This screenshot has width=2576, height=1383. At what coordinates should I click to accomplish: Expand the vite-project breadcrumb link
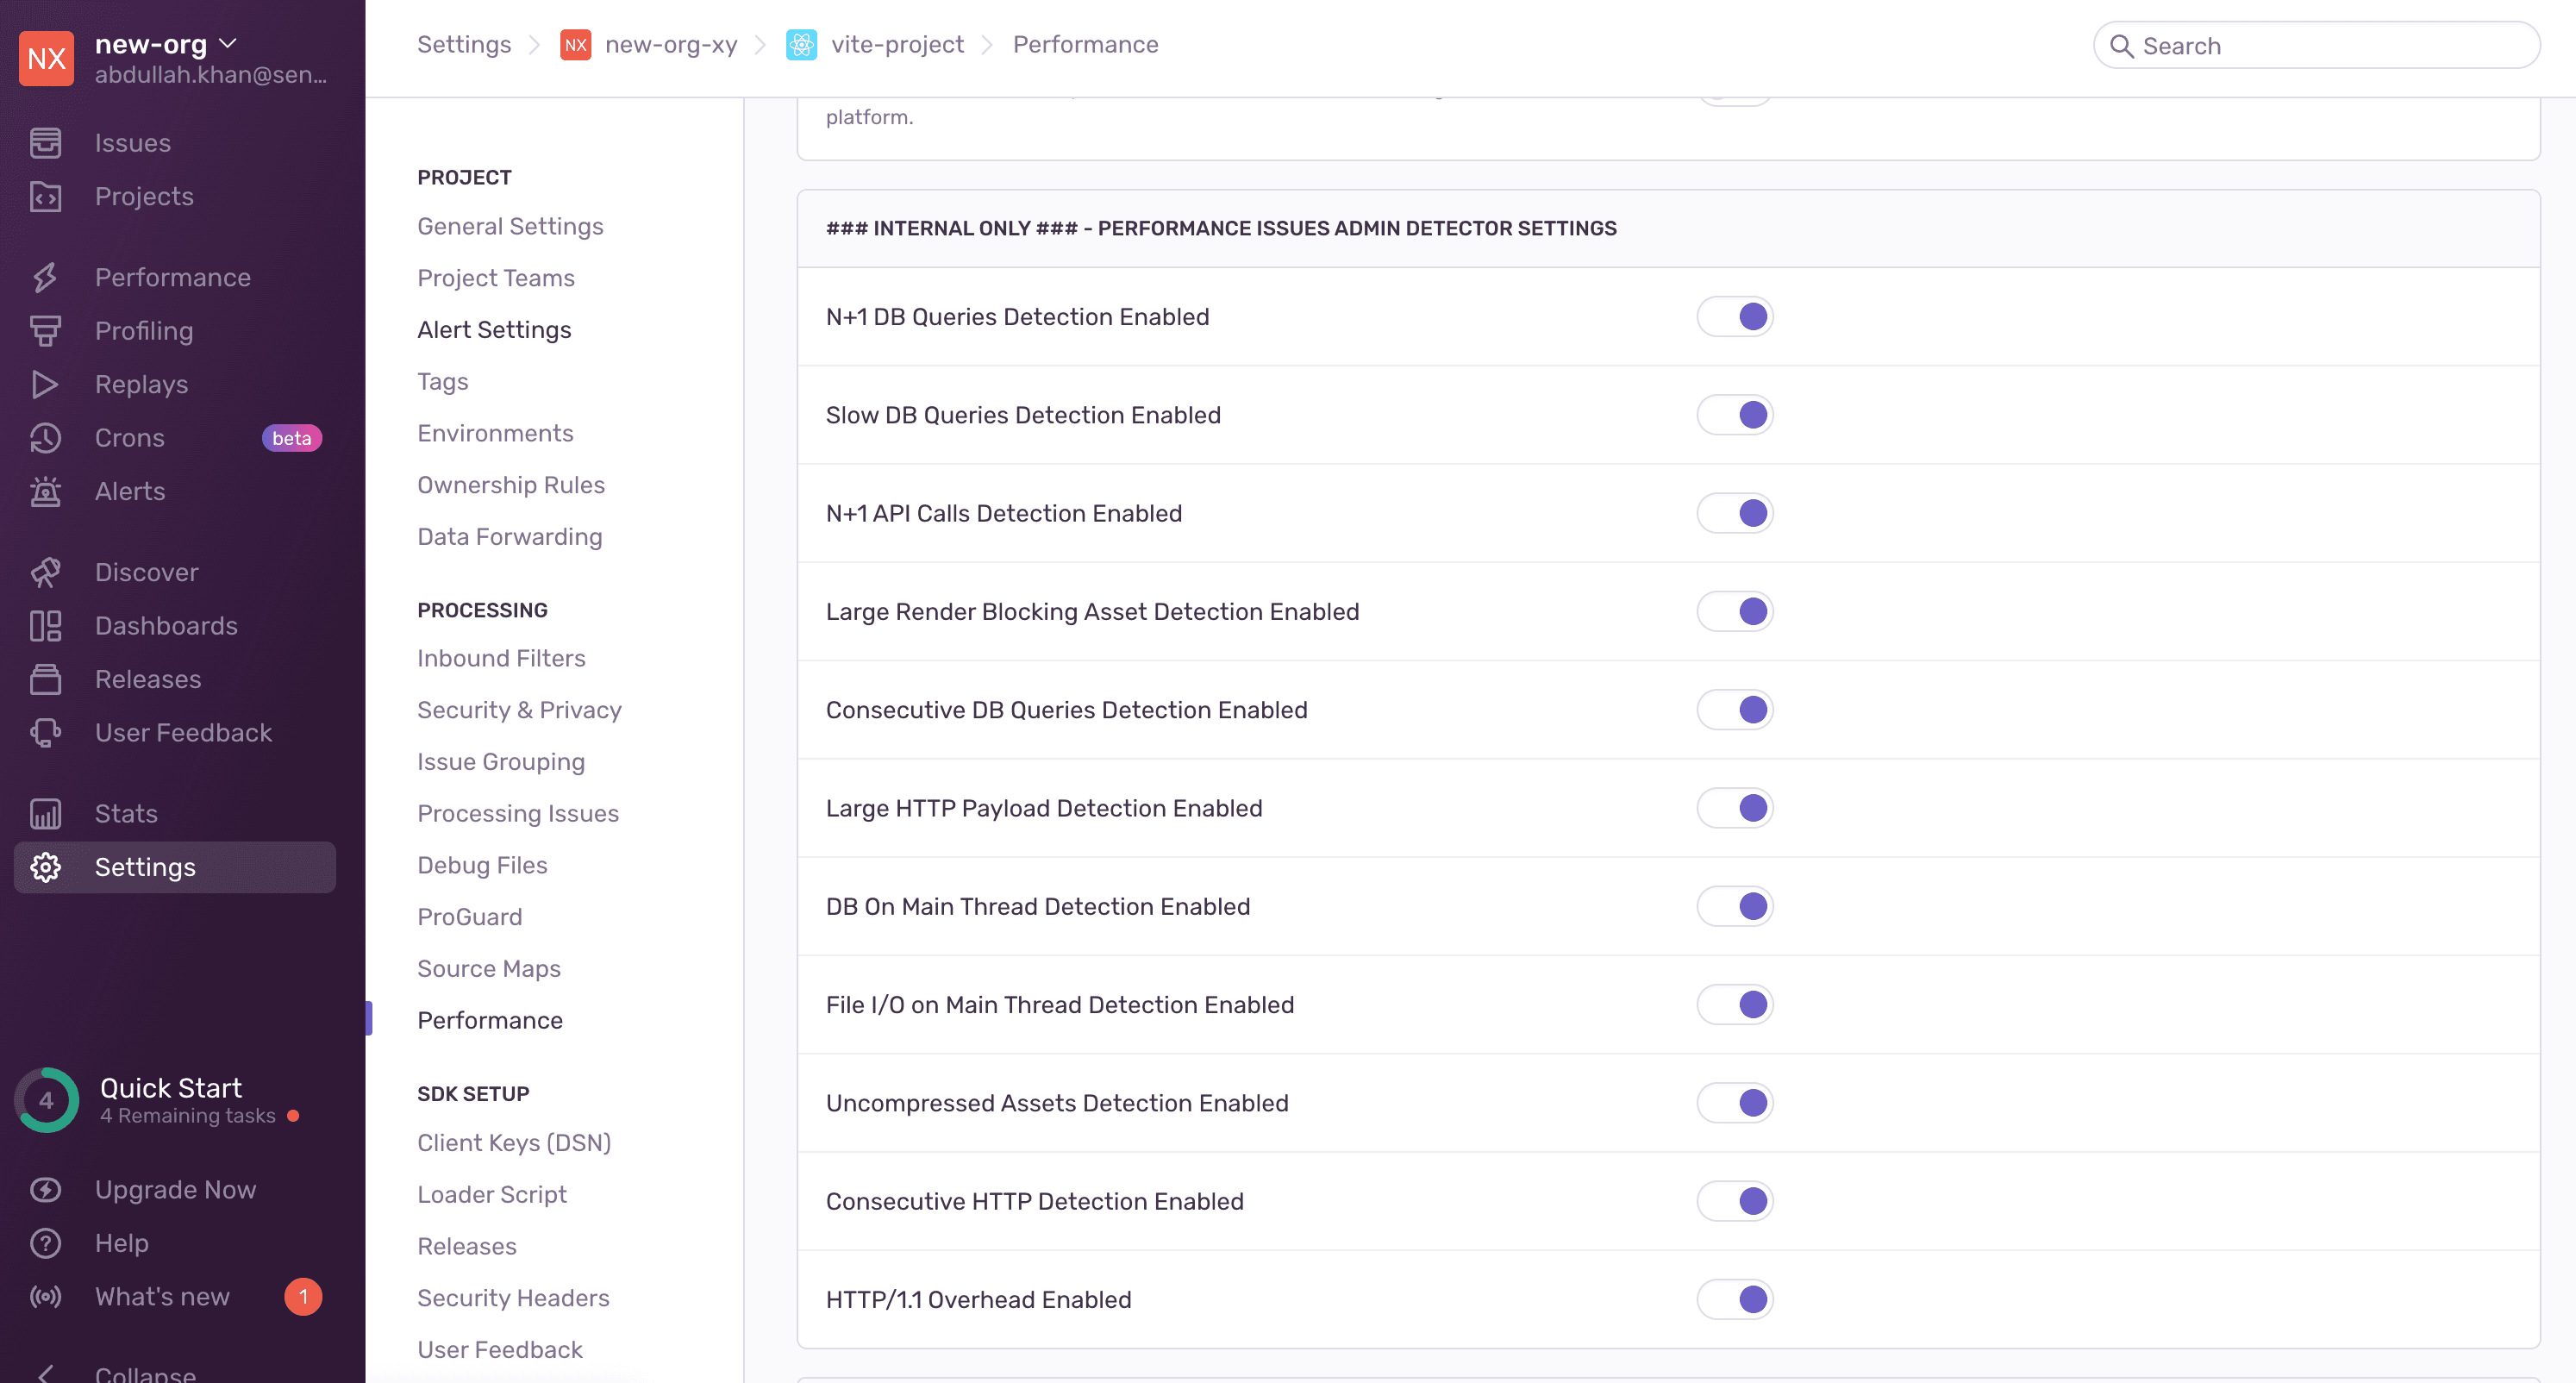pyautogui.click(x=874, y=44)
